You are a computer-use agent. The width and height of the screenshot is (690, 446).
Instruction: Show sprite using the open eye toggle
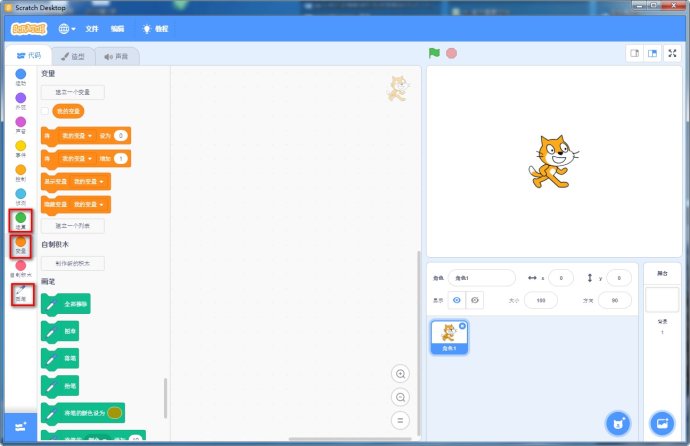(457, 300)
